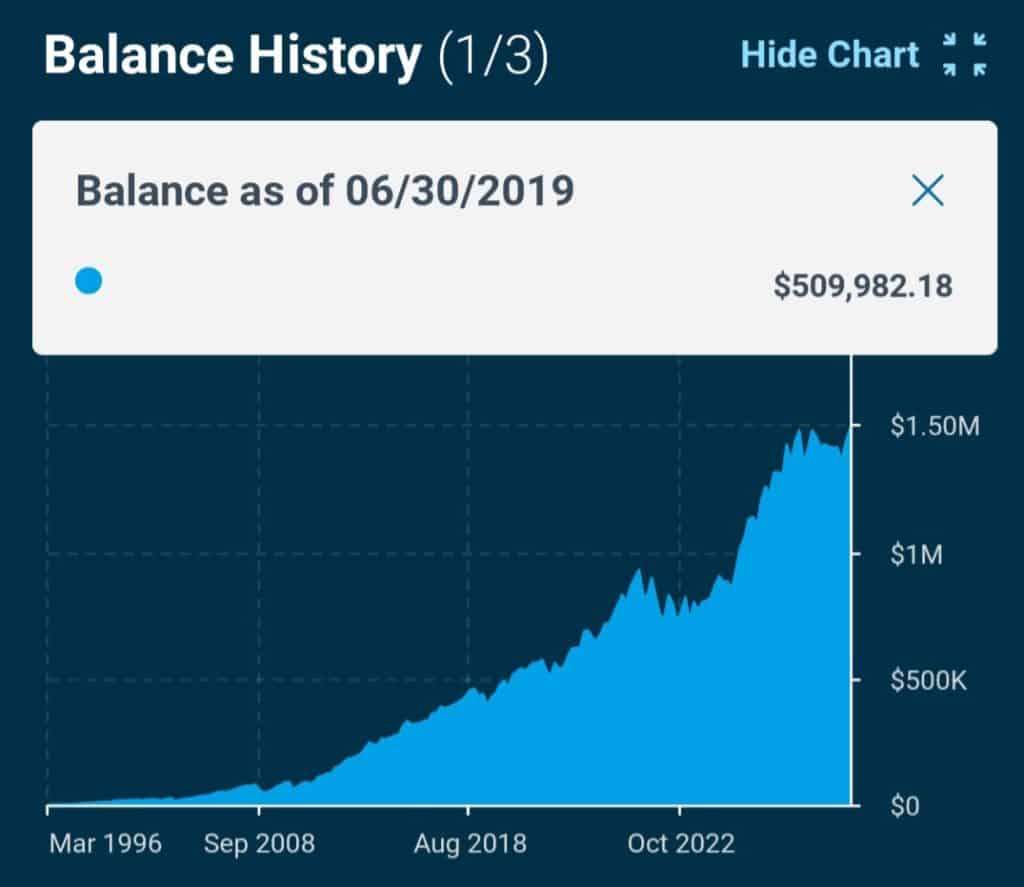1024x887 pixels.
Task: Select the Aug 2018 date marker
Action: [469, 843]
